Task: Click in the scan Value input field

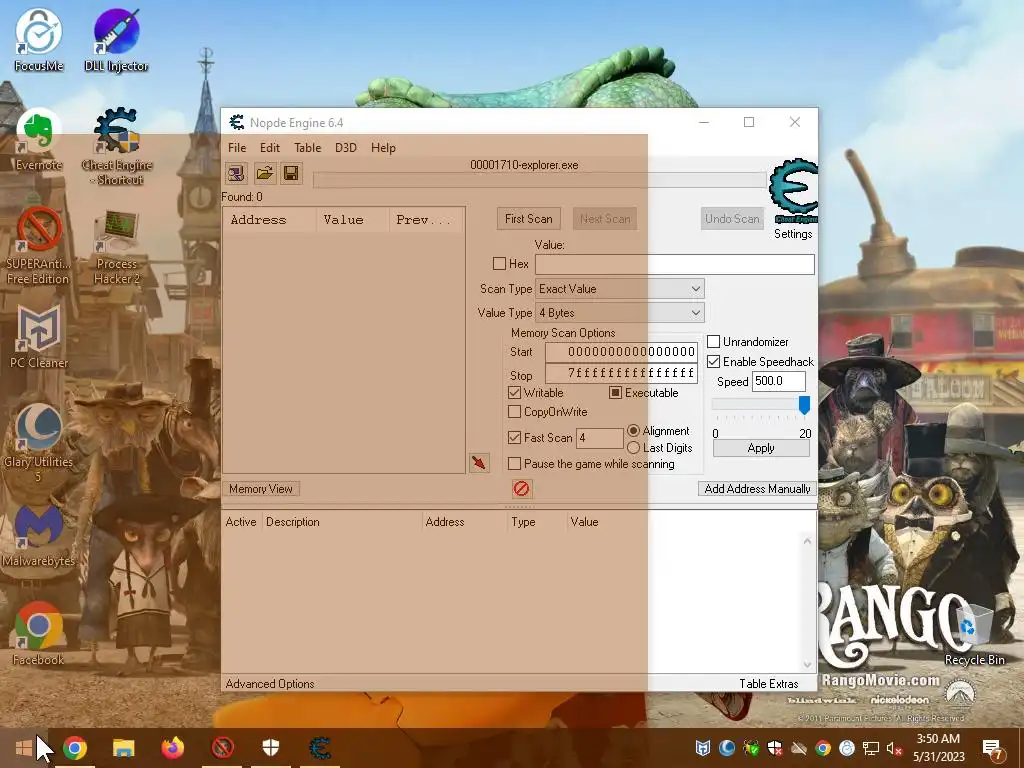Action: pyautogui.click(x=675, y=264)
